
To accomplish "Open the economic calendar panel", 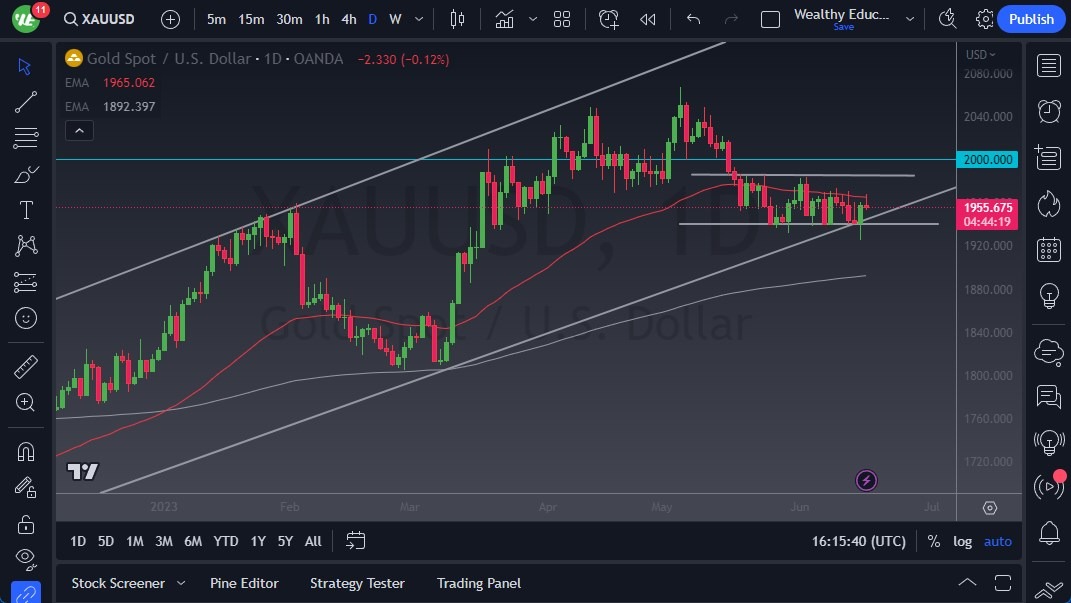I will point(1048,249).
